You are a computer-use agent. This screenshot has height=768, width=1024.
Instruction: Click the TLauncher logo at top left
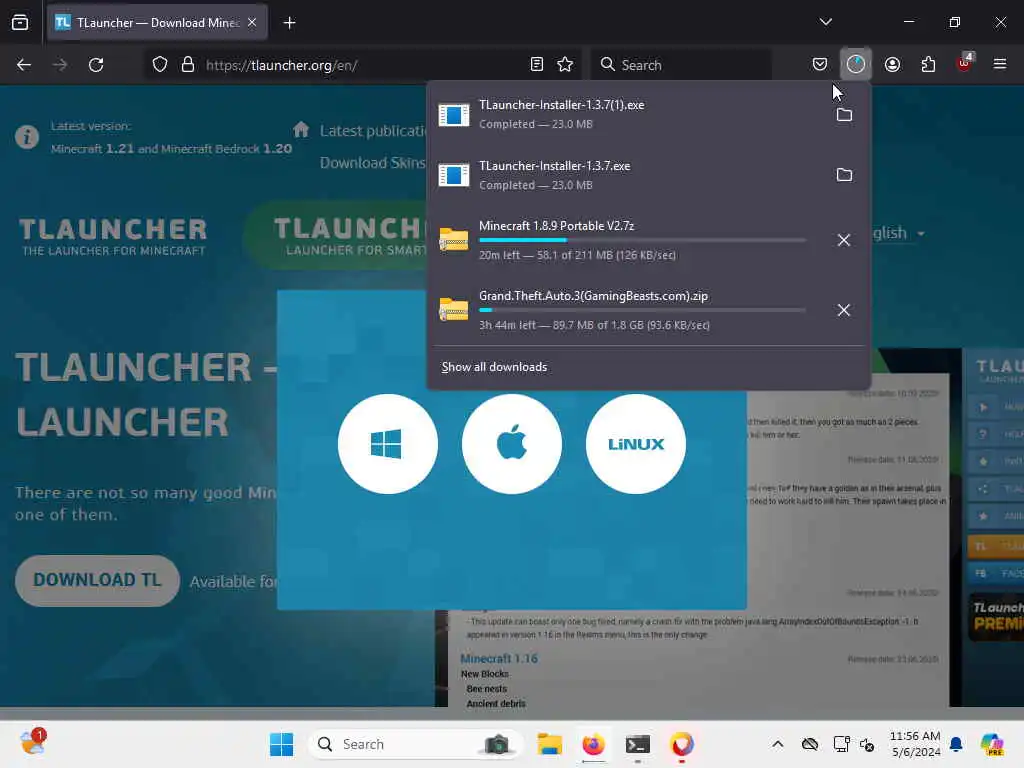(x=113, y=236)
